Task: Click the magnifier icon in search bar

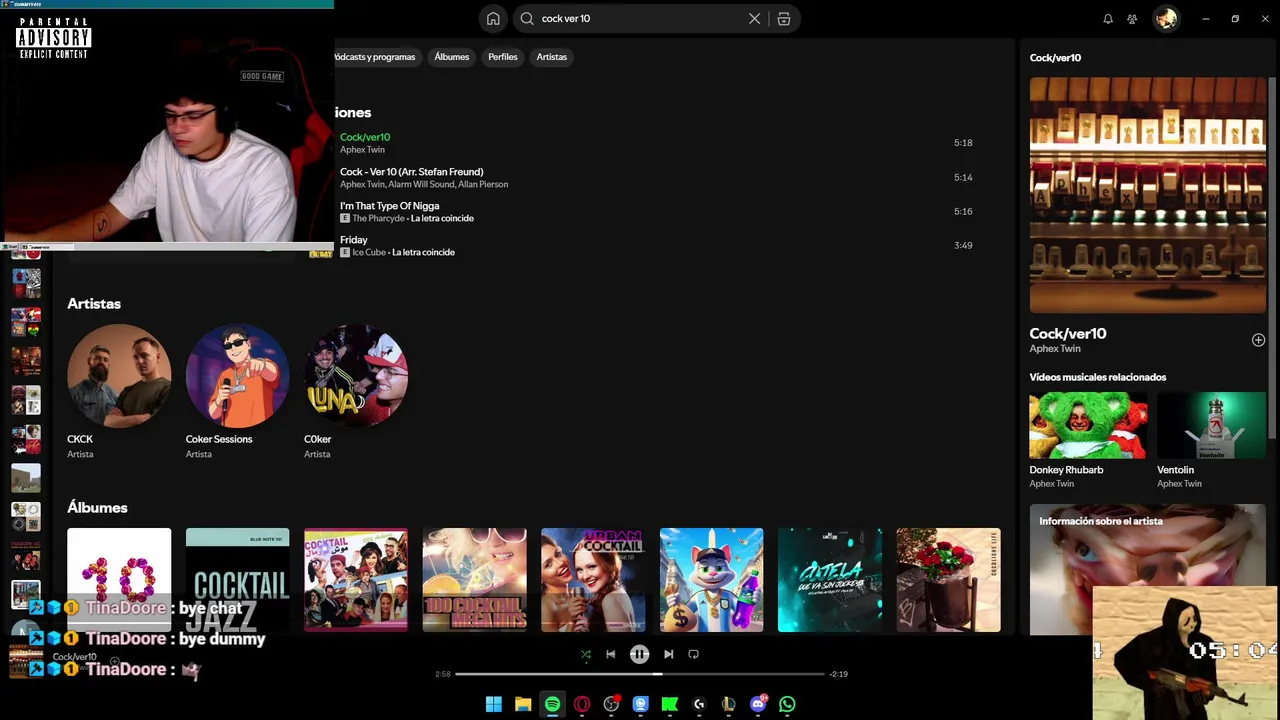Action: (x=527, y=19)
